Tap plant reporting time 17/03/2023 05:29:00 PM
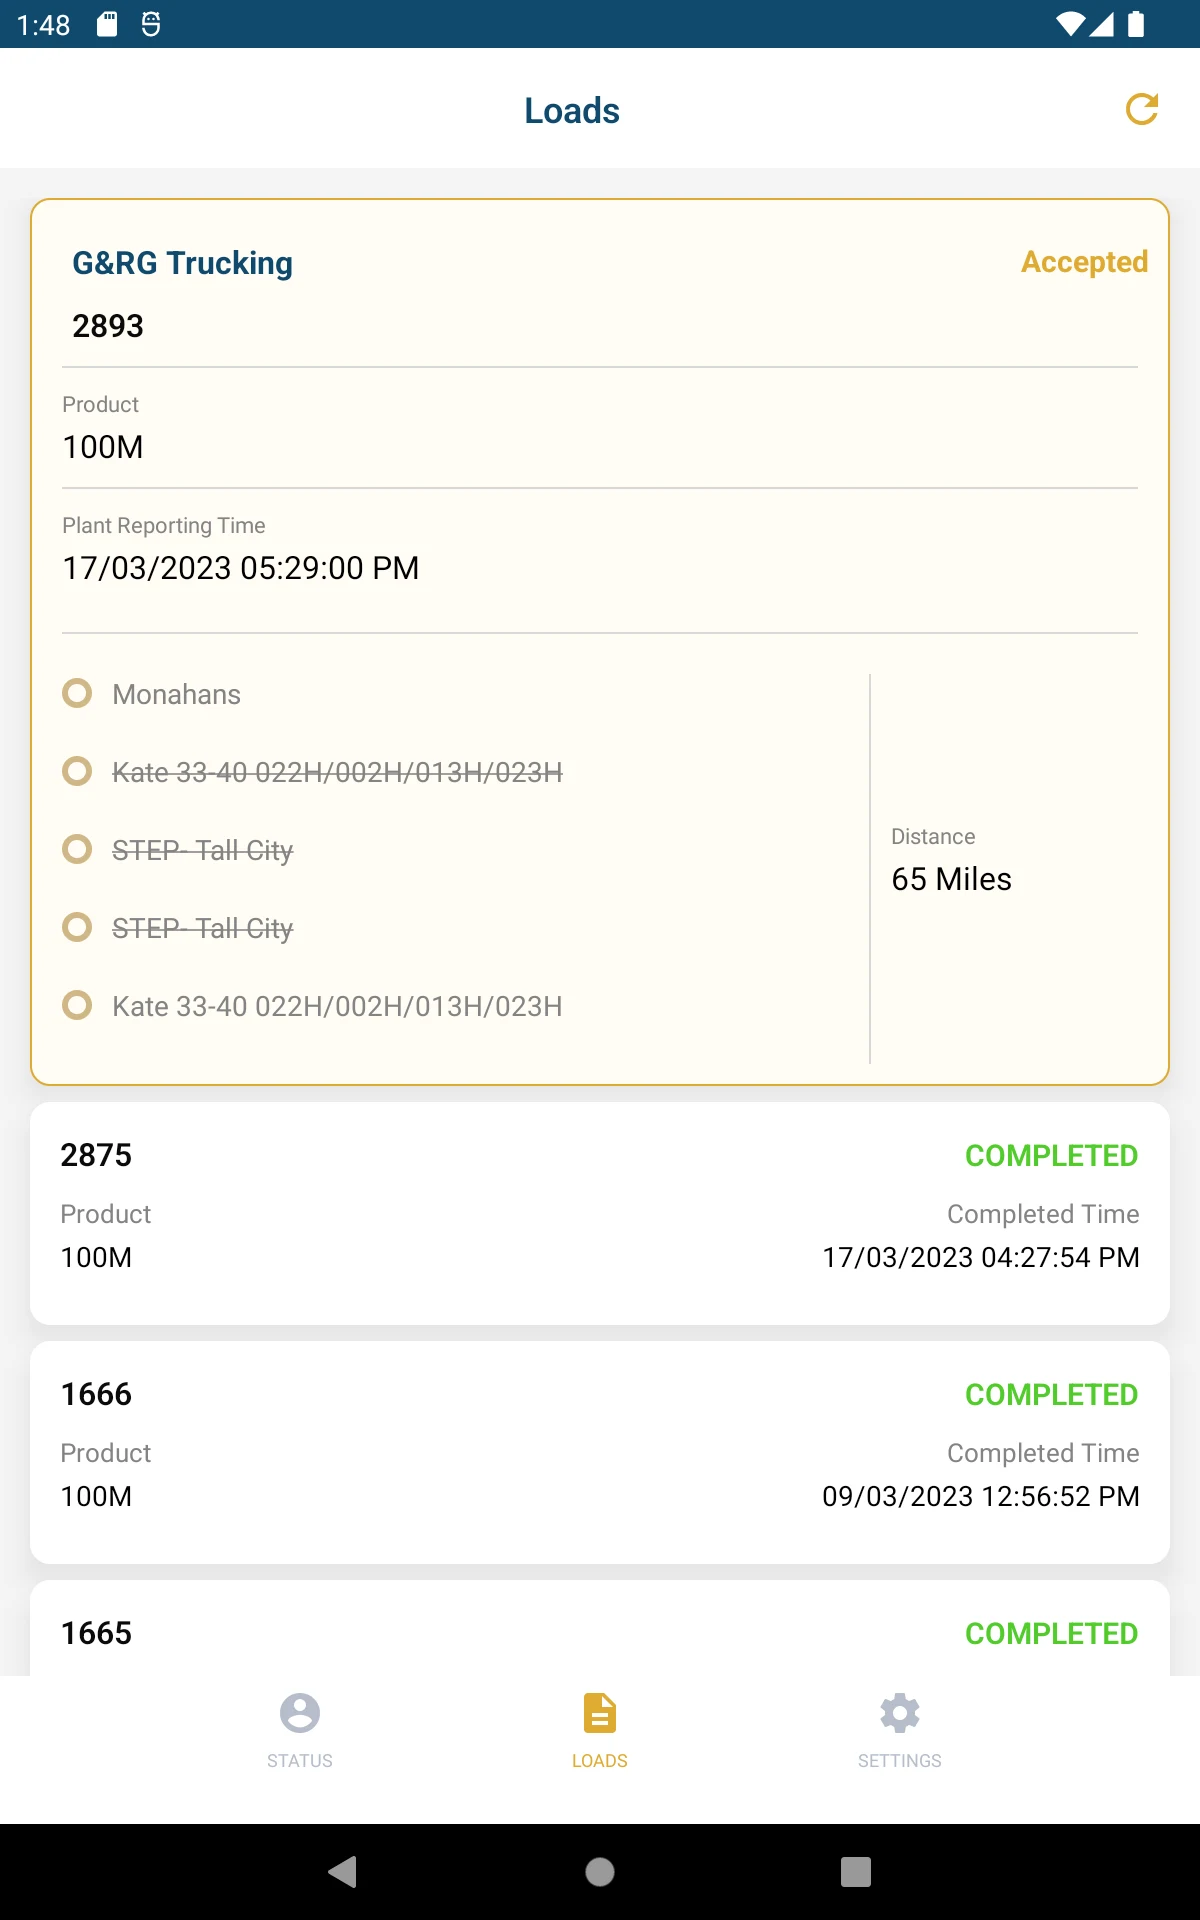The height and width of the screenshot is (1920, 1200). pos(241,568)
